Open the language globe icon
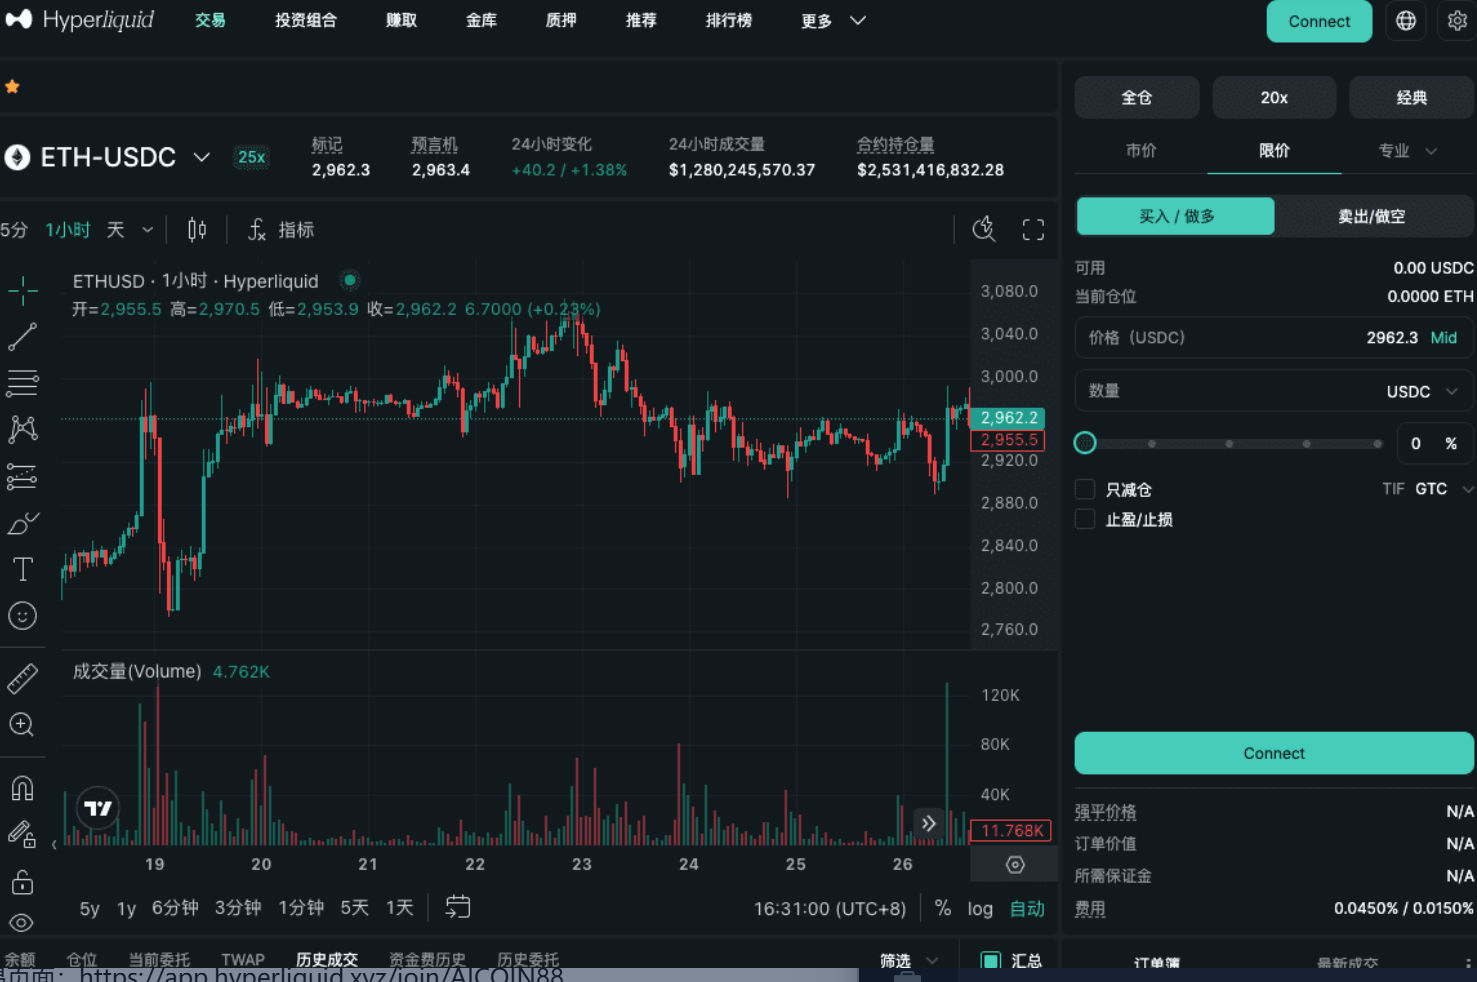 click(x=1405, y=21)
